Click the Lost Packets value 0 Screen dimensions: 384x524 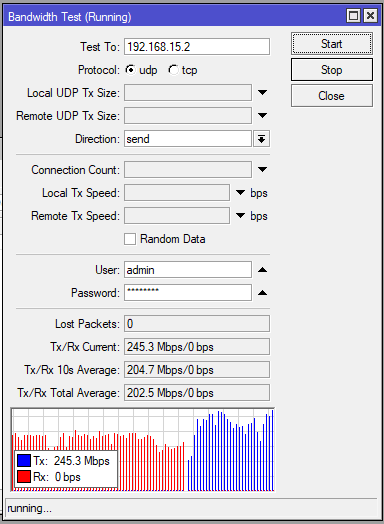pyautogui.click(x=197, y=323)
